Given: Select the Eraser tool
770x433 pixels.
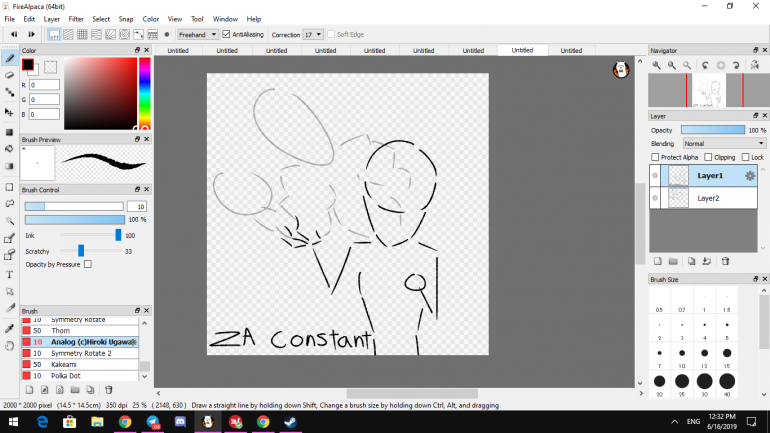Looking at the screenshot, I should click(x=9, y=75).
